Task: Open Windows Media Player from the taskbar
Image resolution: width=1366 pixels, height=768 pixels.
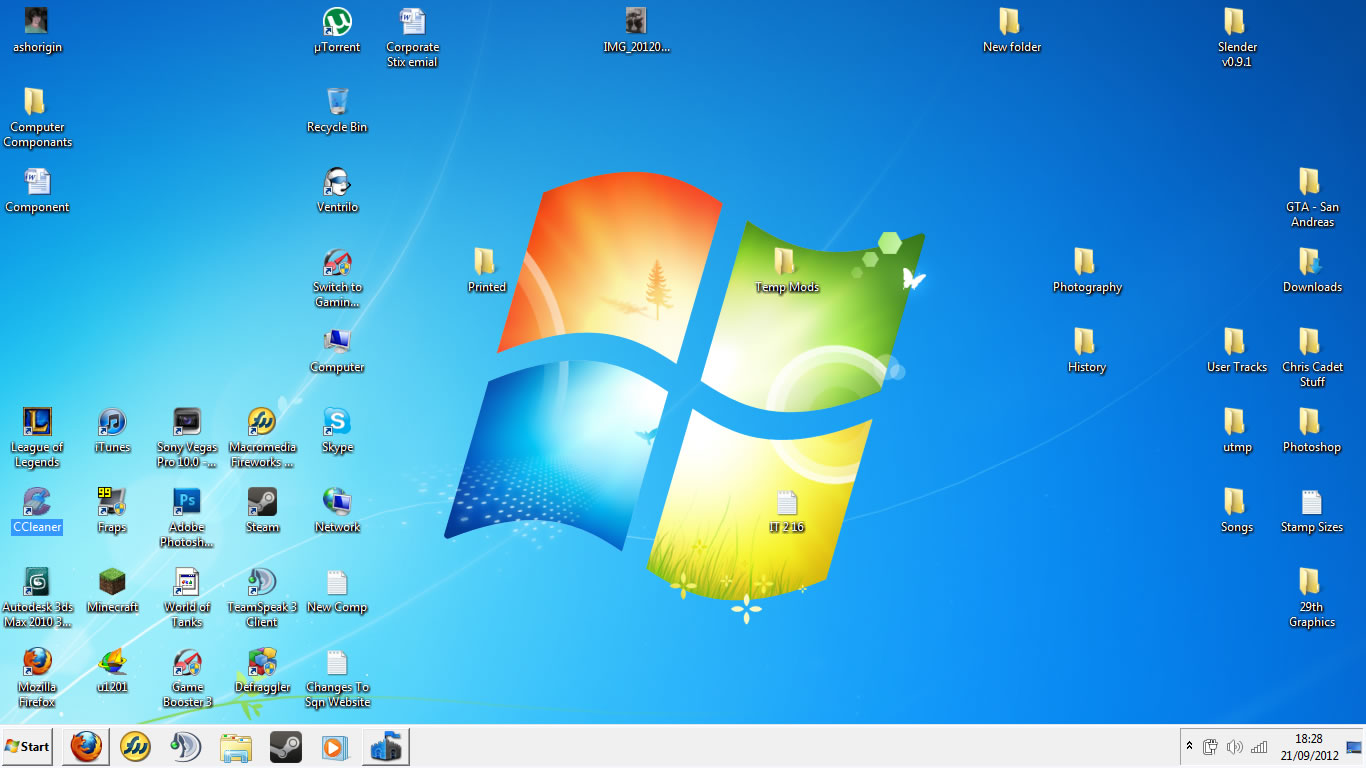Action: coord(335,746)
